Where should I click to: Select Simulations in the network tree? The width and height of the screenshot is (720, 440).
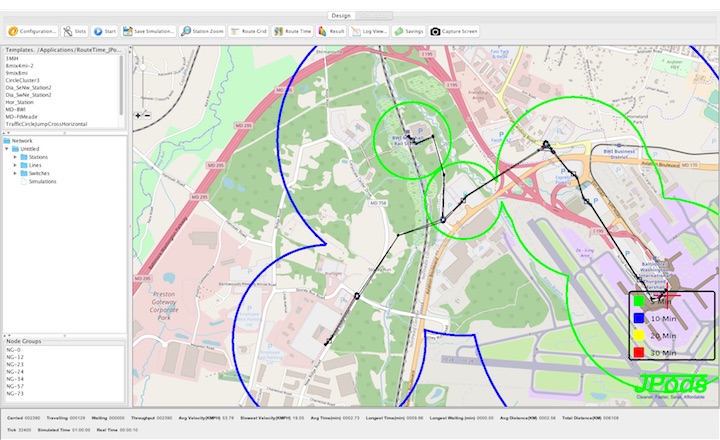tap(42, 181)
